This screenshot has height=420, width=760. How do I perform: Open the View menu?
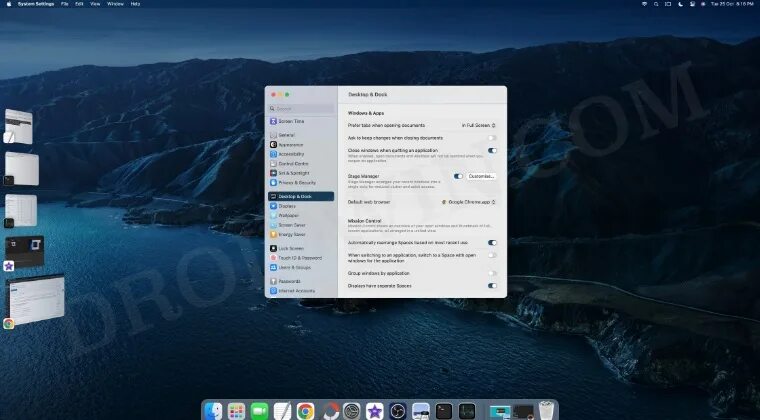[x=95, y=4]
